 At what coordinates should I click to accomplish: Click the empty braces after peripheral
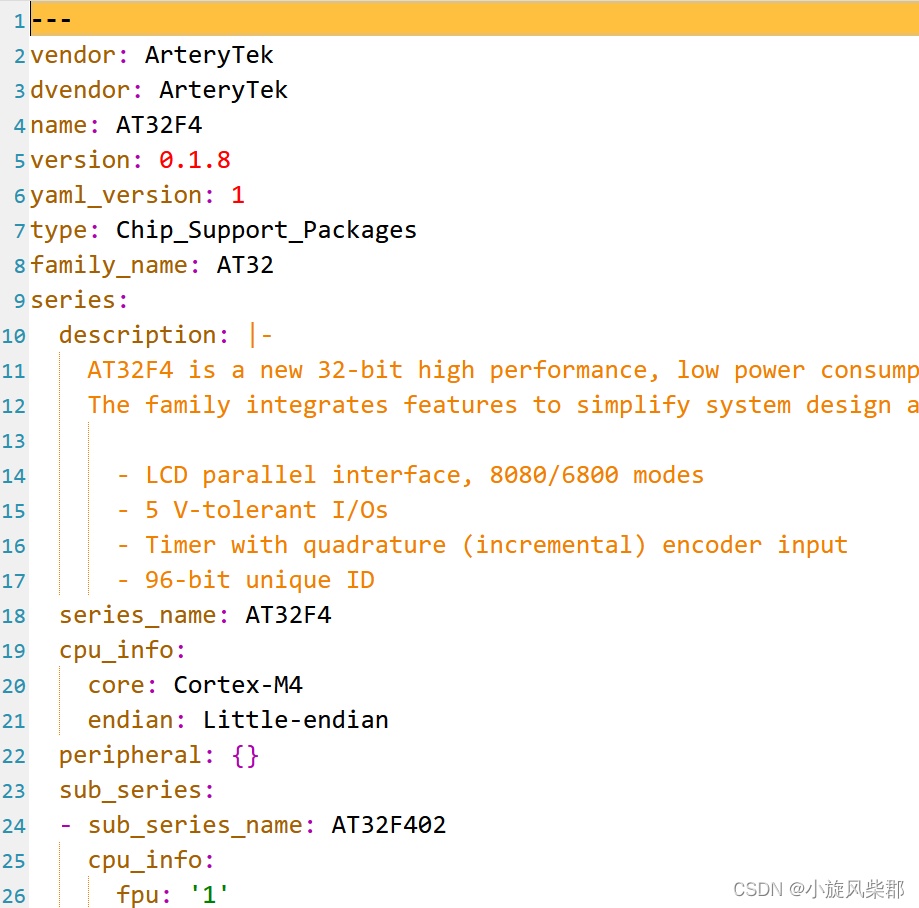(x=245, y=755)
